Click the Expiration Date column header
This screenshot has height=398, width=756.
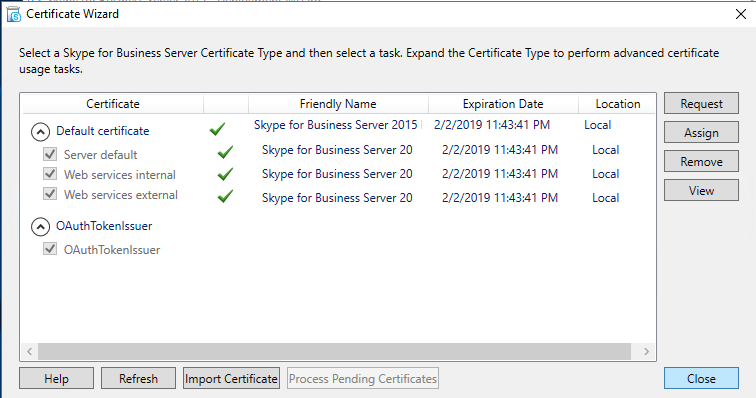503,104
